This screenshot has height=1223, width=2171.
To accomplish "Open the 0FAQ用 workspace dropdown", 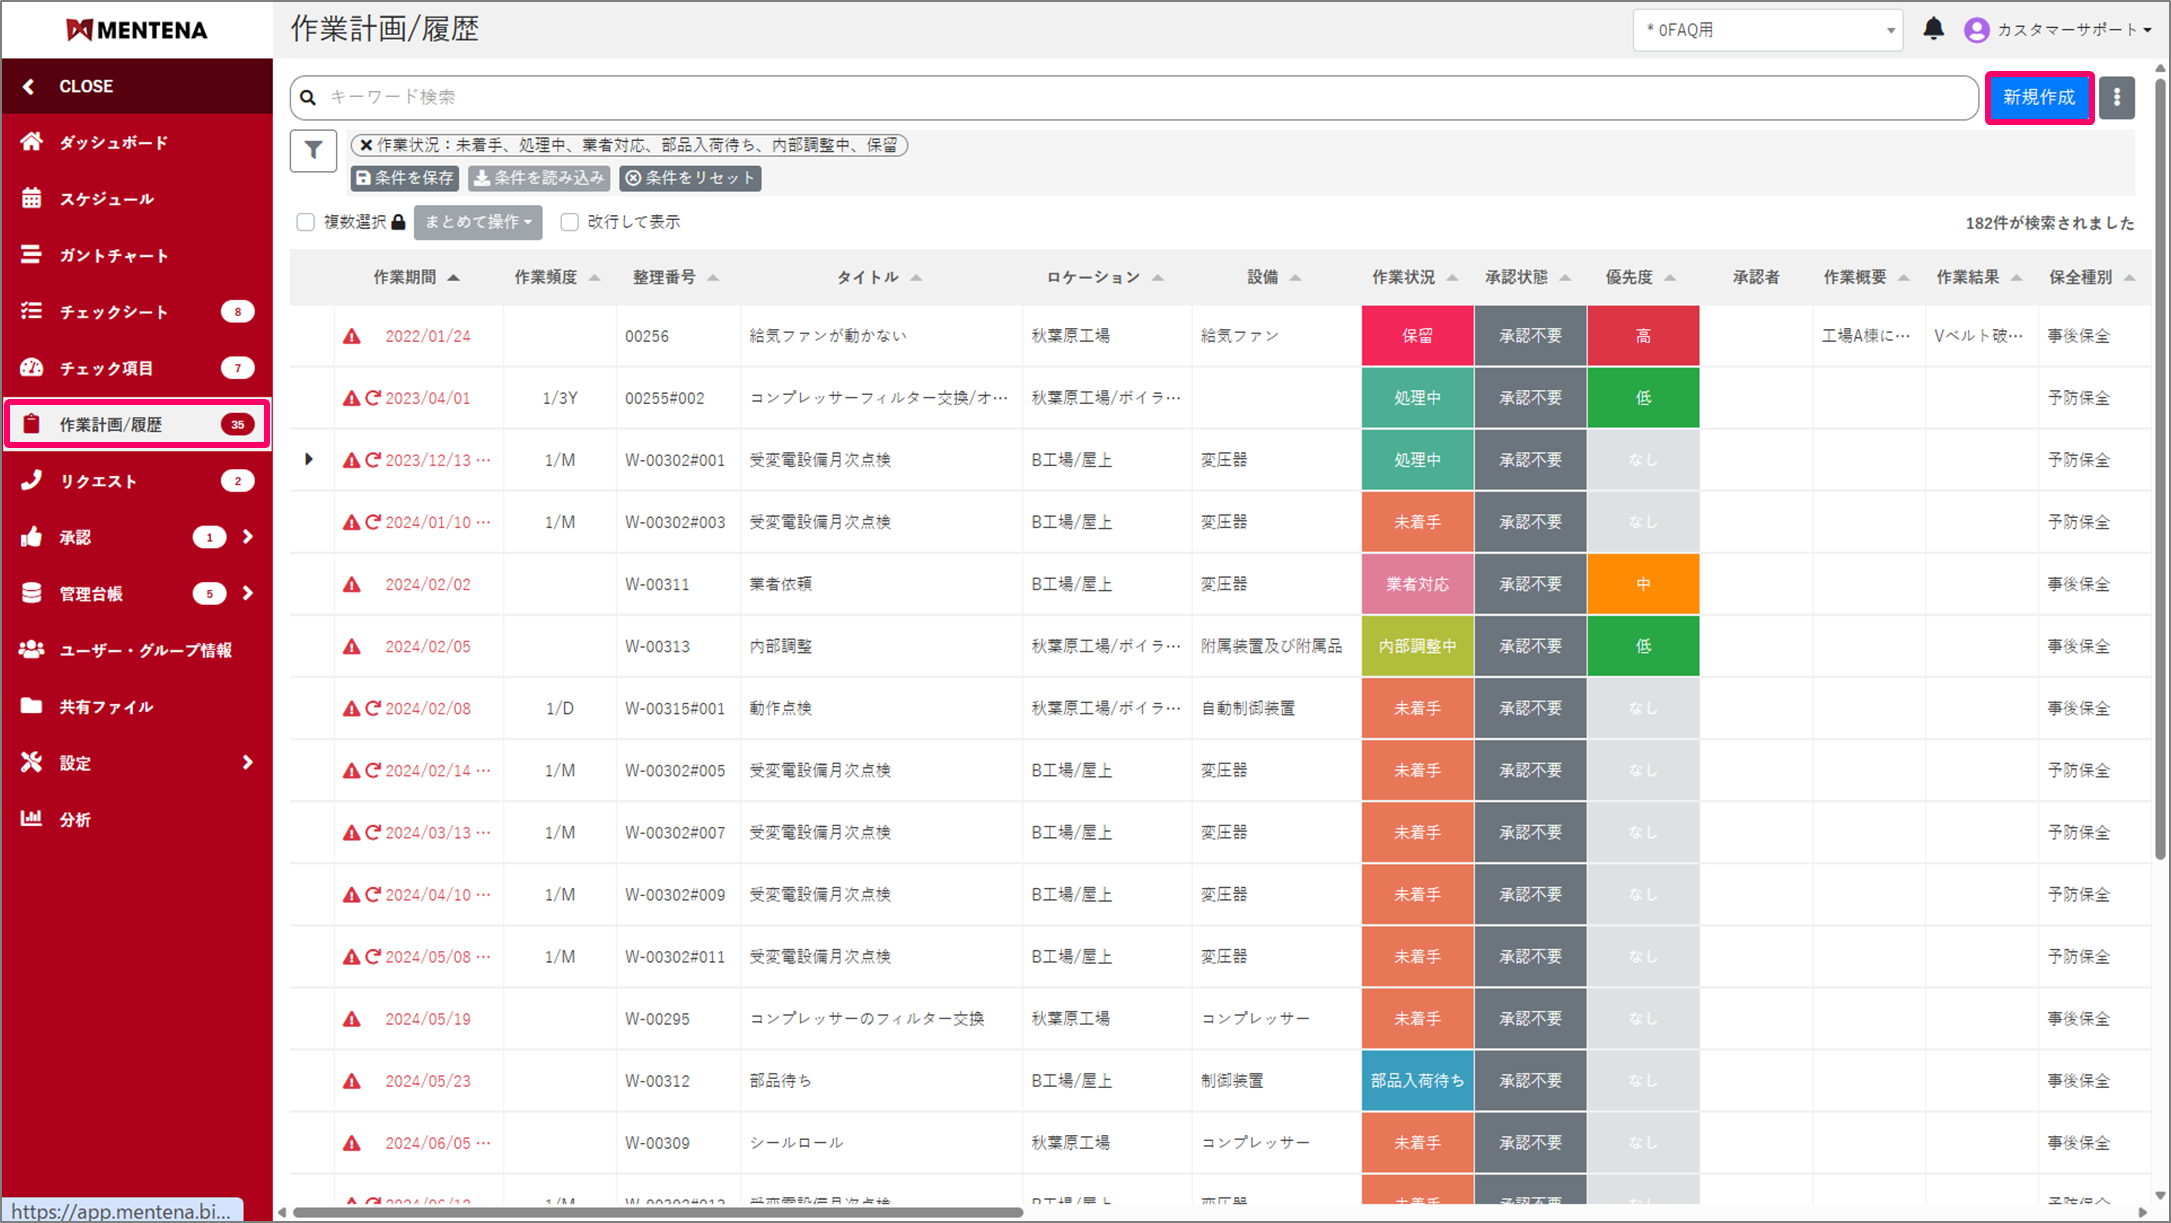I will [1767, 30].
